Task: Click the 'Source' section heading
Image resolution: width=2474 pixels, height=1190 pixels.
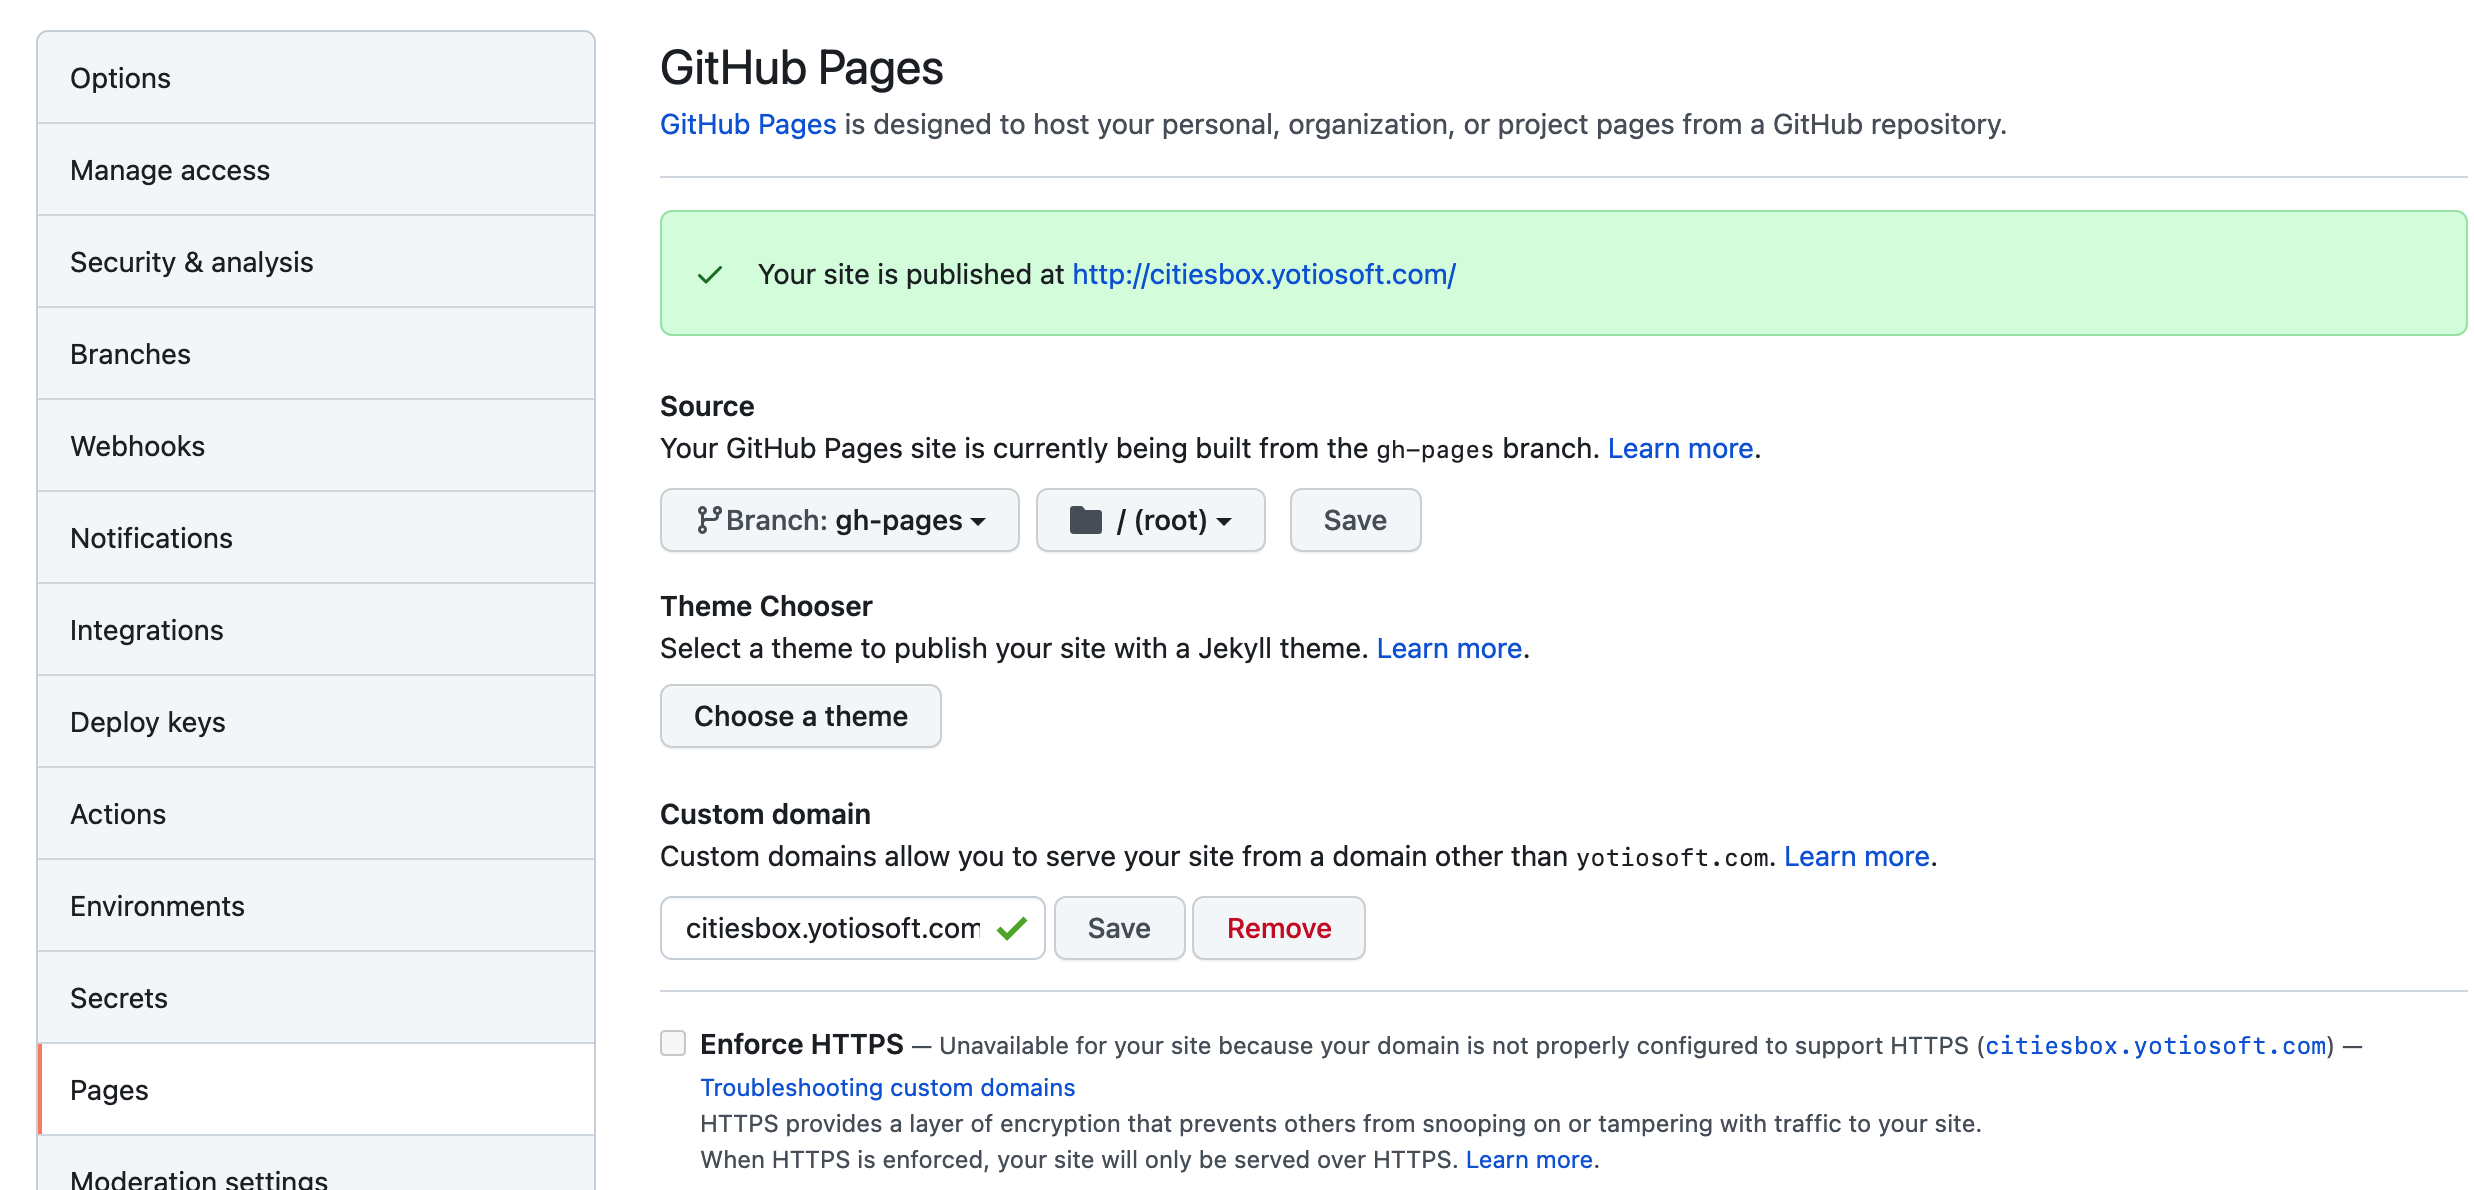Action: pos(707,406)
